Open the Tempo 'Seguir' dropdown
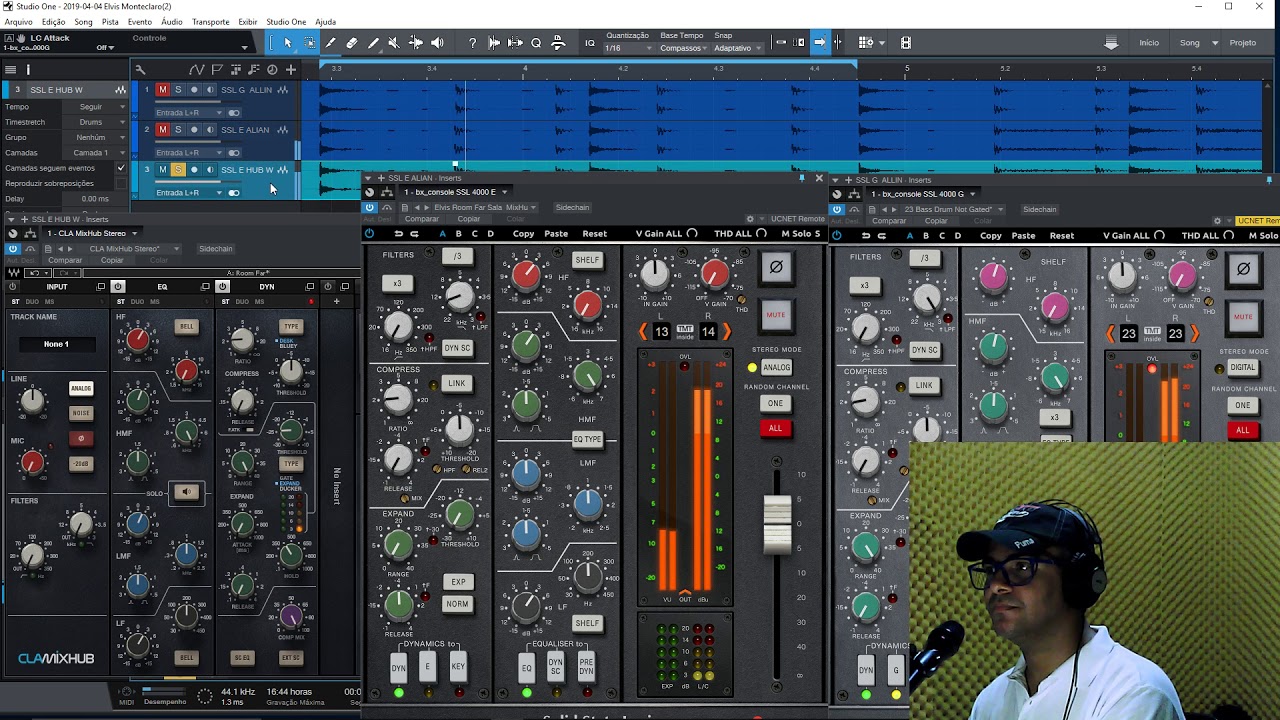 pyautogui.click(x=97, y=107)
